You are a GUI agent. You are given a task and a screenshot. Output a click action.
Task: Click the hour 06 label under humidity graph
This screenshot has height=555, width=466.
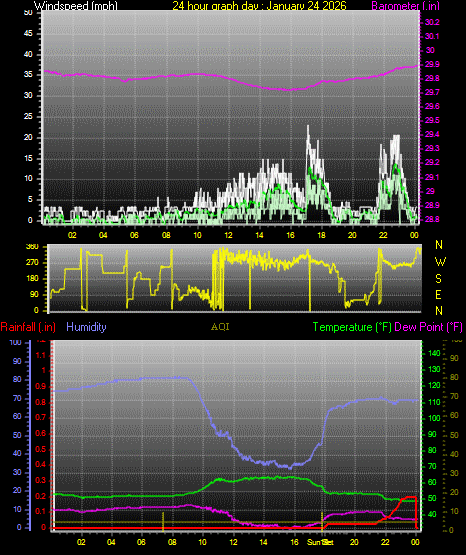click(141, 542)
